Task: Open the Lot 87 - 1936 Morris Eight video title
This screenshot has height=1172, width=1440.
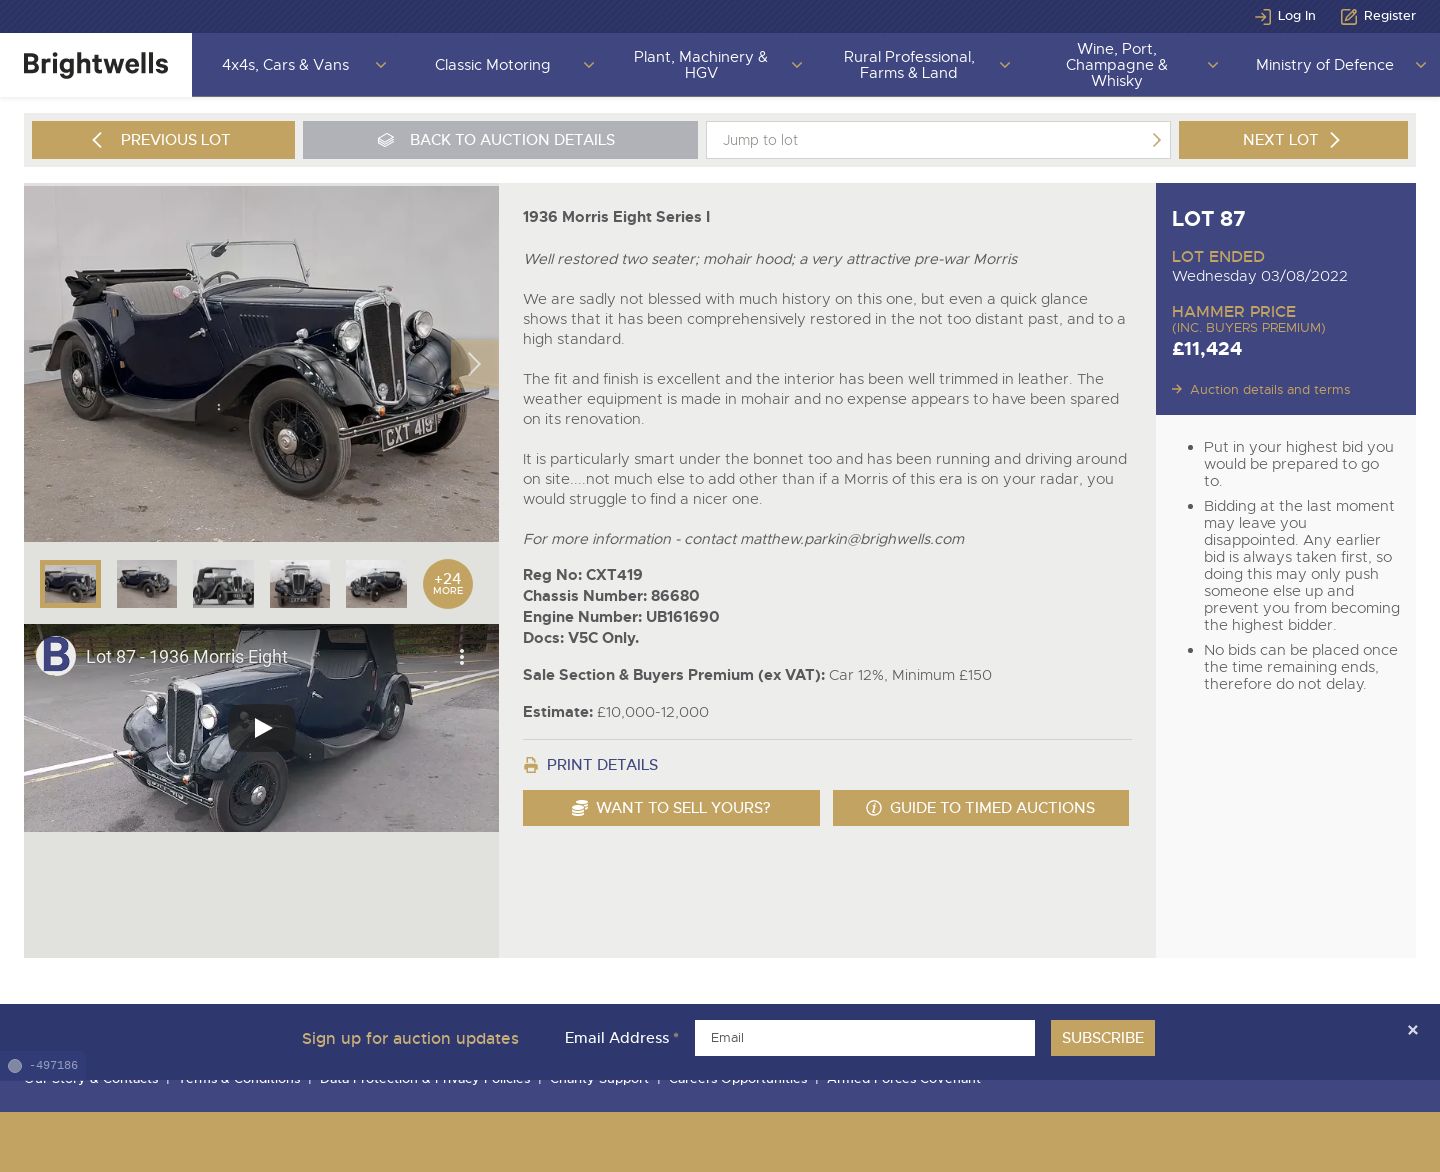Action: [x=187, y=657]
